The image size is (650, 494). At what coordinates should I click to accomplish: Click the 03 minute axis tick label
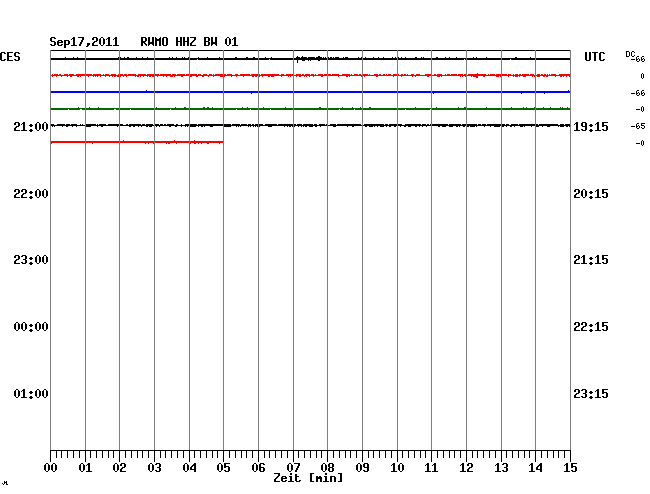154,468
